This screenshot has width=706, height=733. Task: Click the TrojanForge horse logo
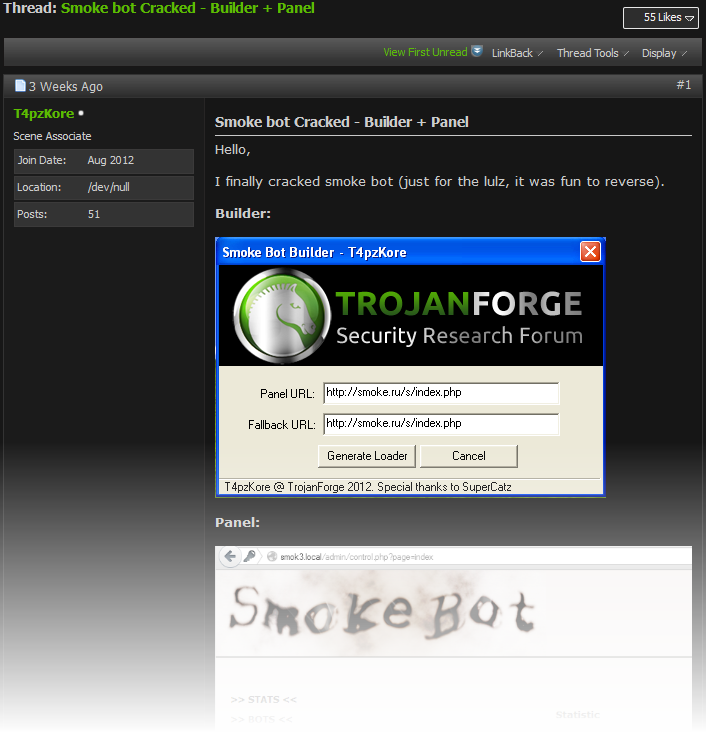pyautogui.click(x=281, y=316)
